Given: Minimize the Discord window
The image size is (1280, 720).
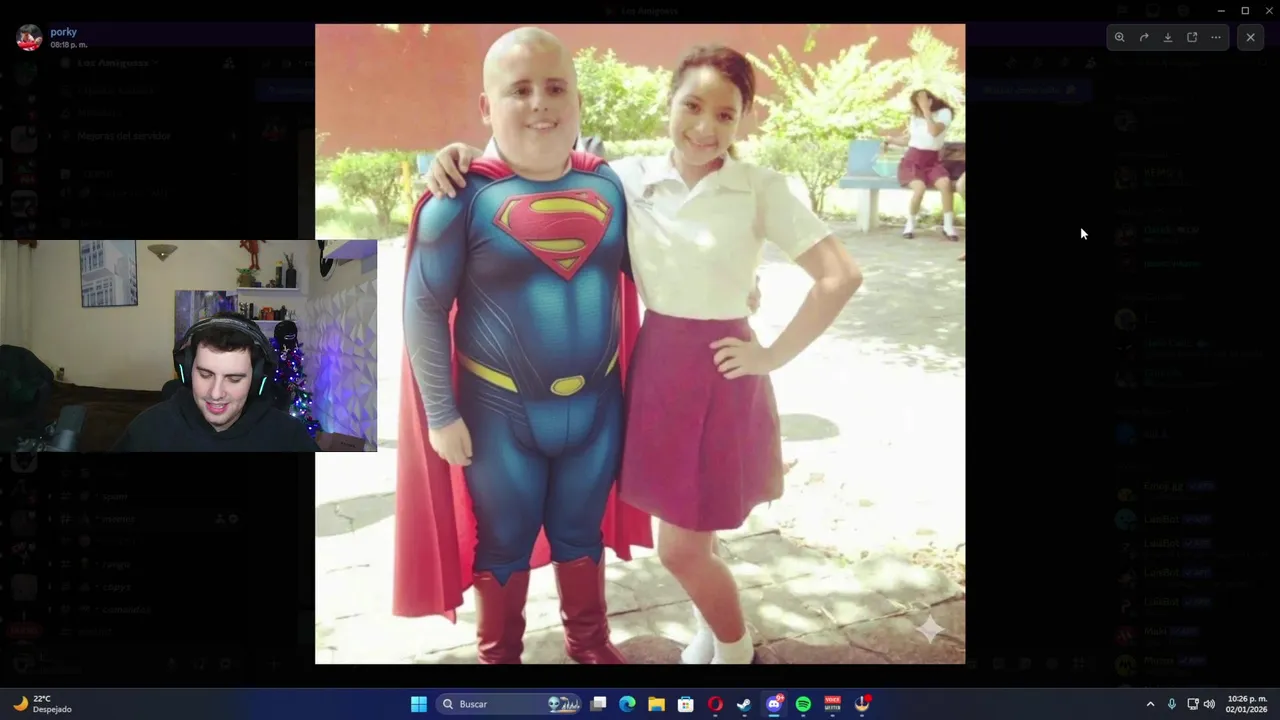Looking at the screenshot, I should click(1221, 11).
